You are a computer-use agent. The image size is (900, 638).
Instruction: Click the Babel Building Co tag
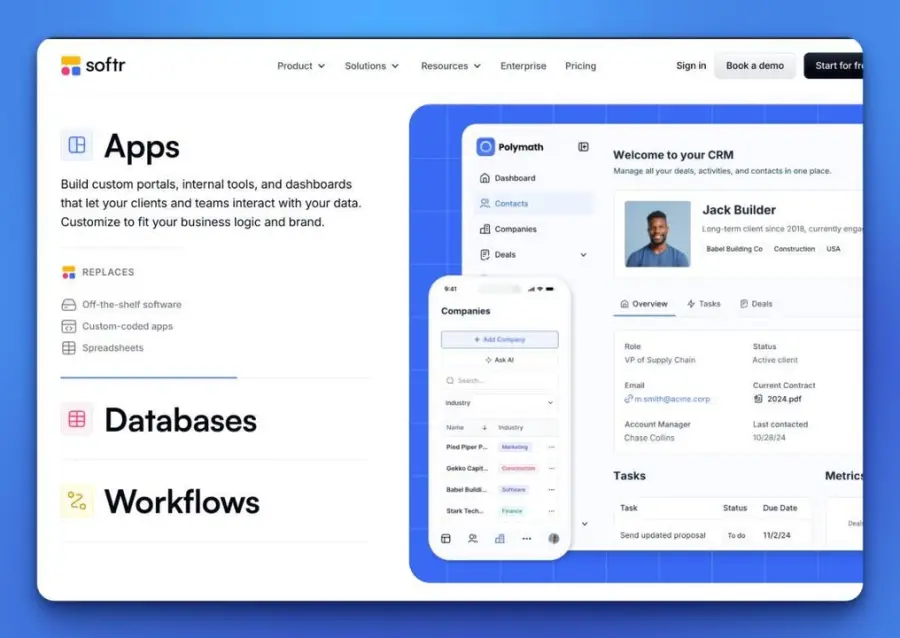(734, 249)
